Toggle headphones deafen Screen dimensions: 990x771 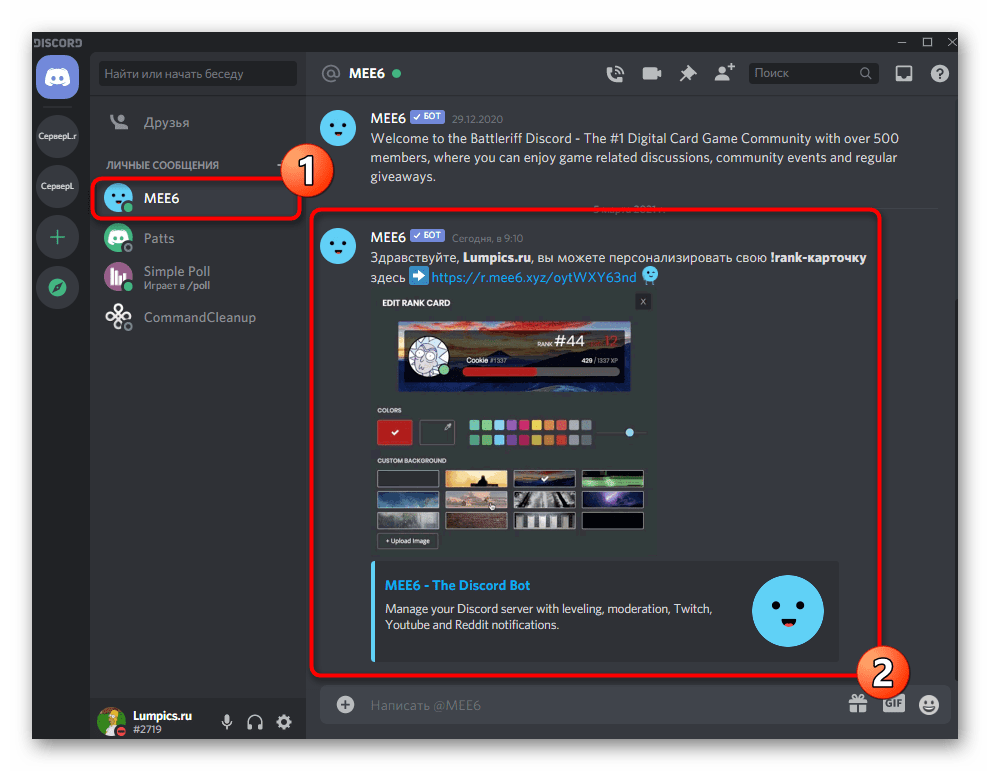(255, 722)
